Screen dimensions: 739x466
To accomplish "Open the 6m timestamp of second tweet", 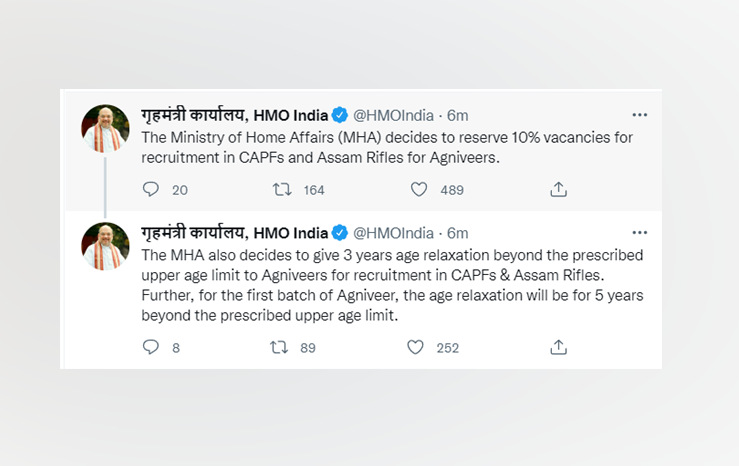I will (x=457, y=233).
